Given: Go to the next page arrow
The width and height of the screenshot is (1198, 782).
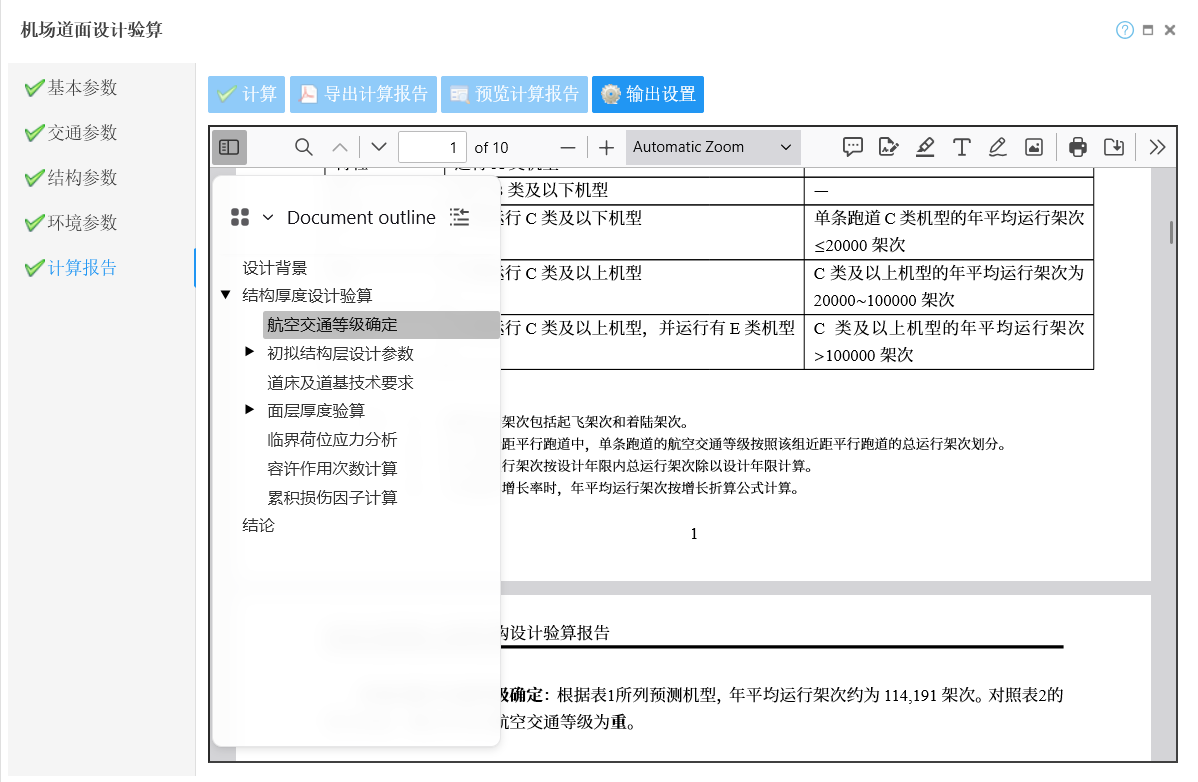Looking at the screenshot, I should click(378, 147).
